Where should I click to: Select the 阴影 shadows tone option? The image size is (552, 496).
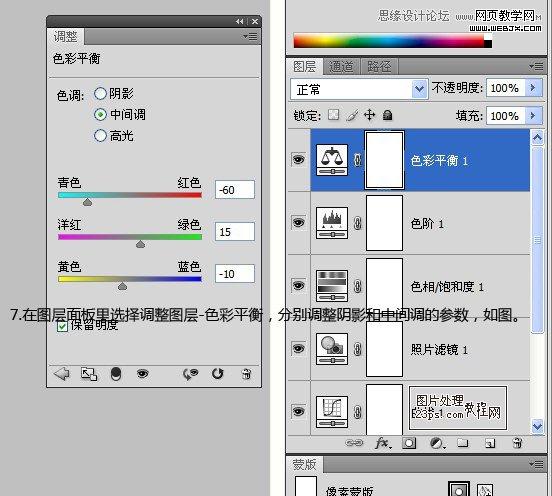[100, 94]
